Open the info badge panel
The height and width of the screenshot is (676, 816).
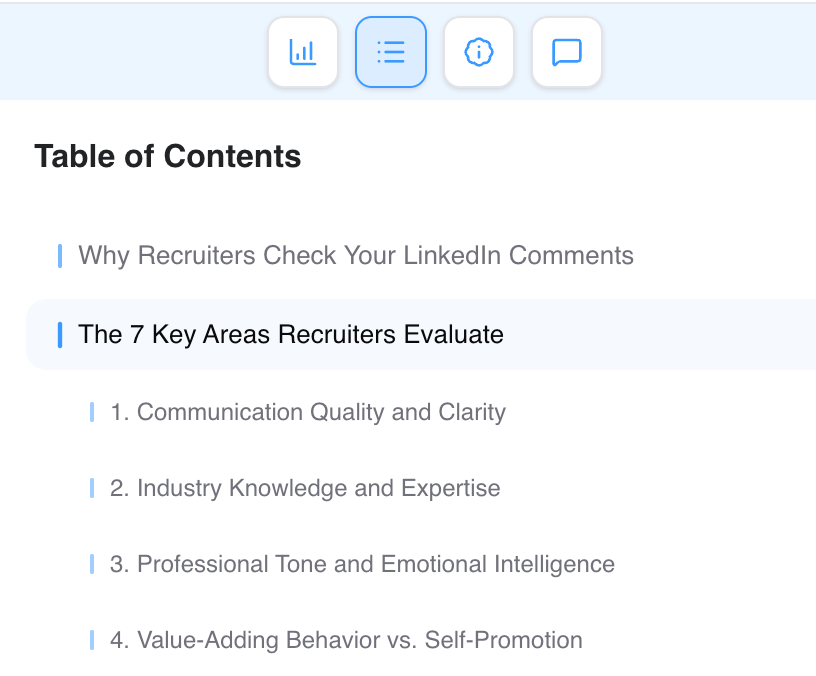pyautogui.click(x=479, y=52)
